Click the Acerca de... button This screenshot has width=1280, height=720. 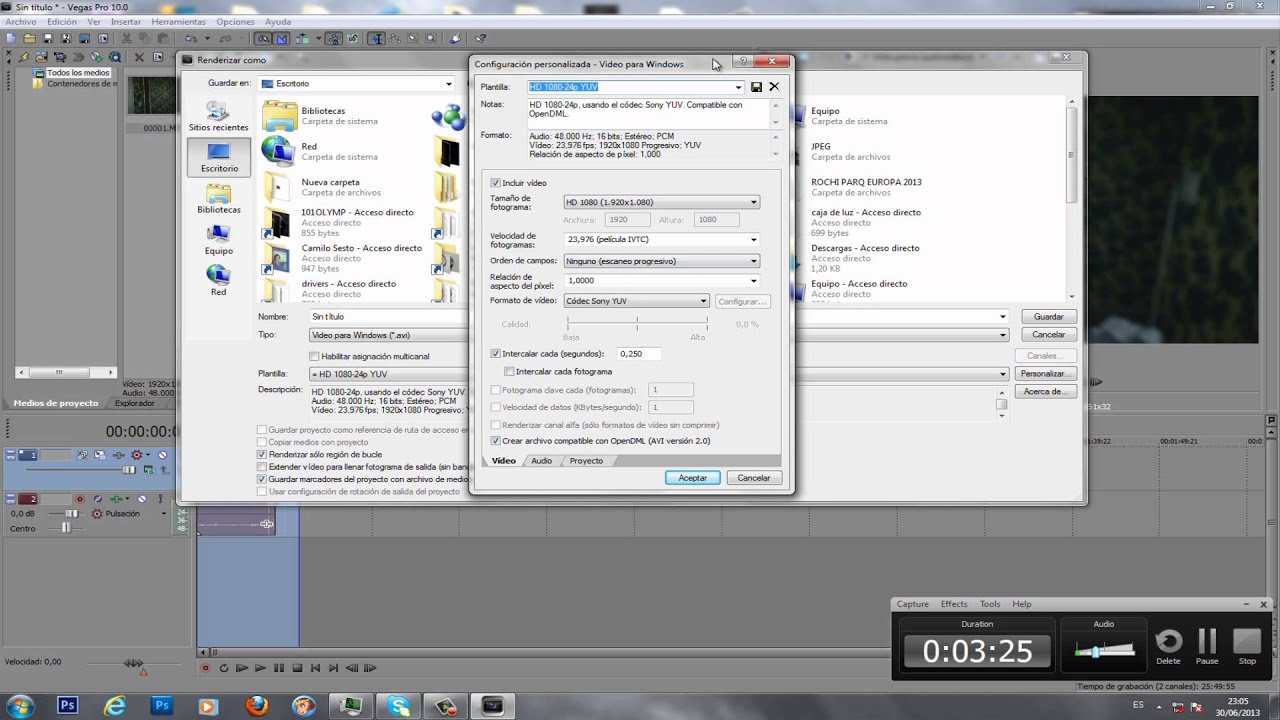[x=1044, y=392]
